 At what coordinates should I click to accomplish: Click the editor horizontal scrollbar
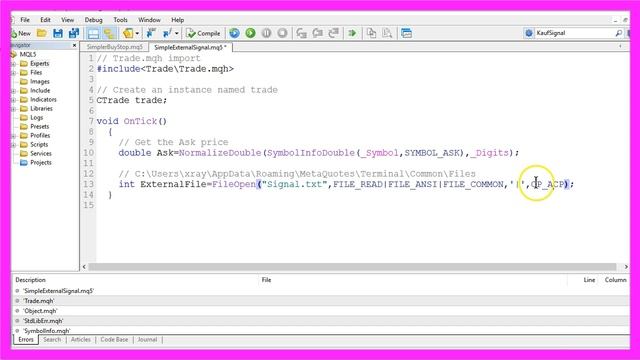point(352,267)
